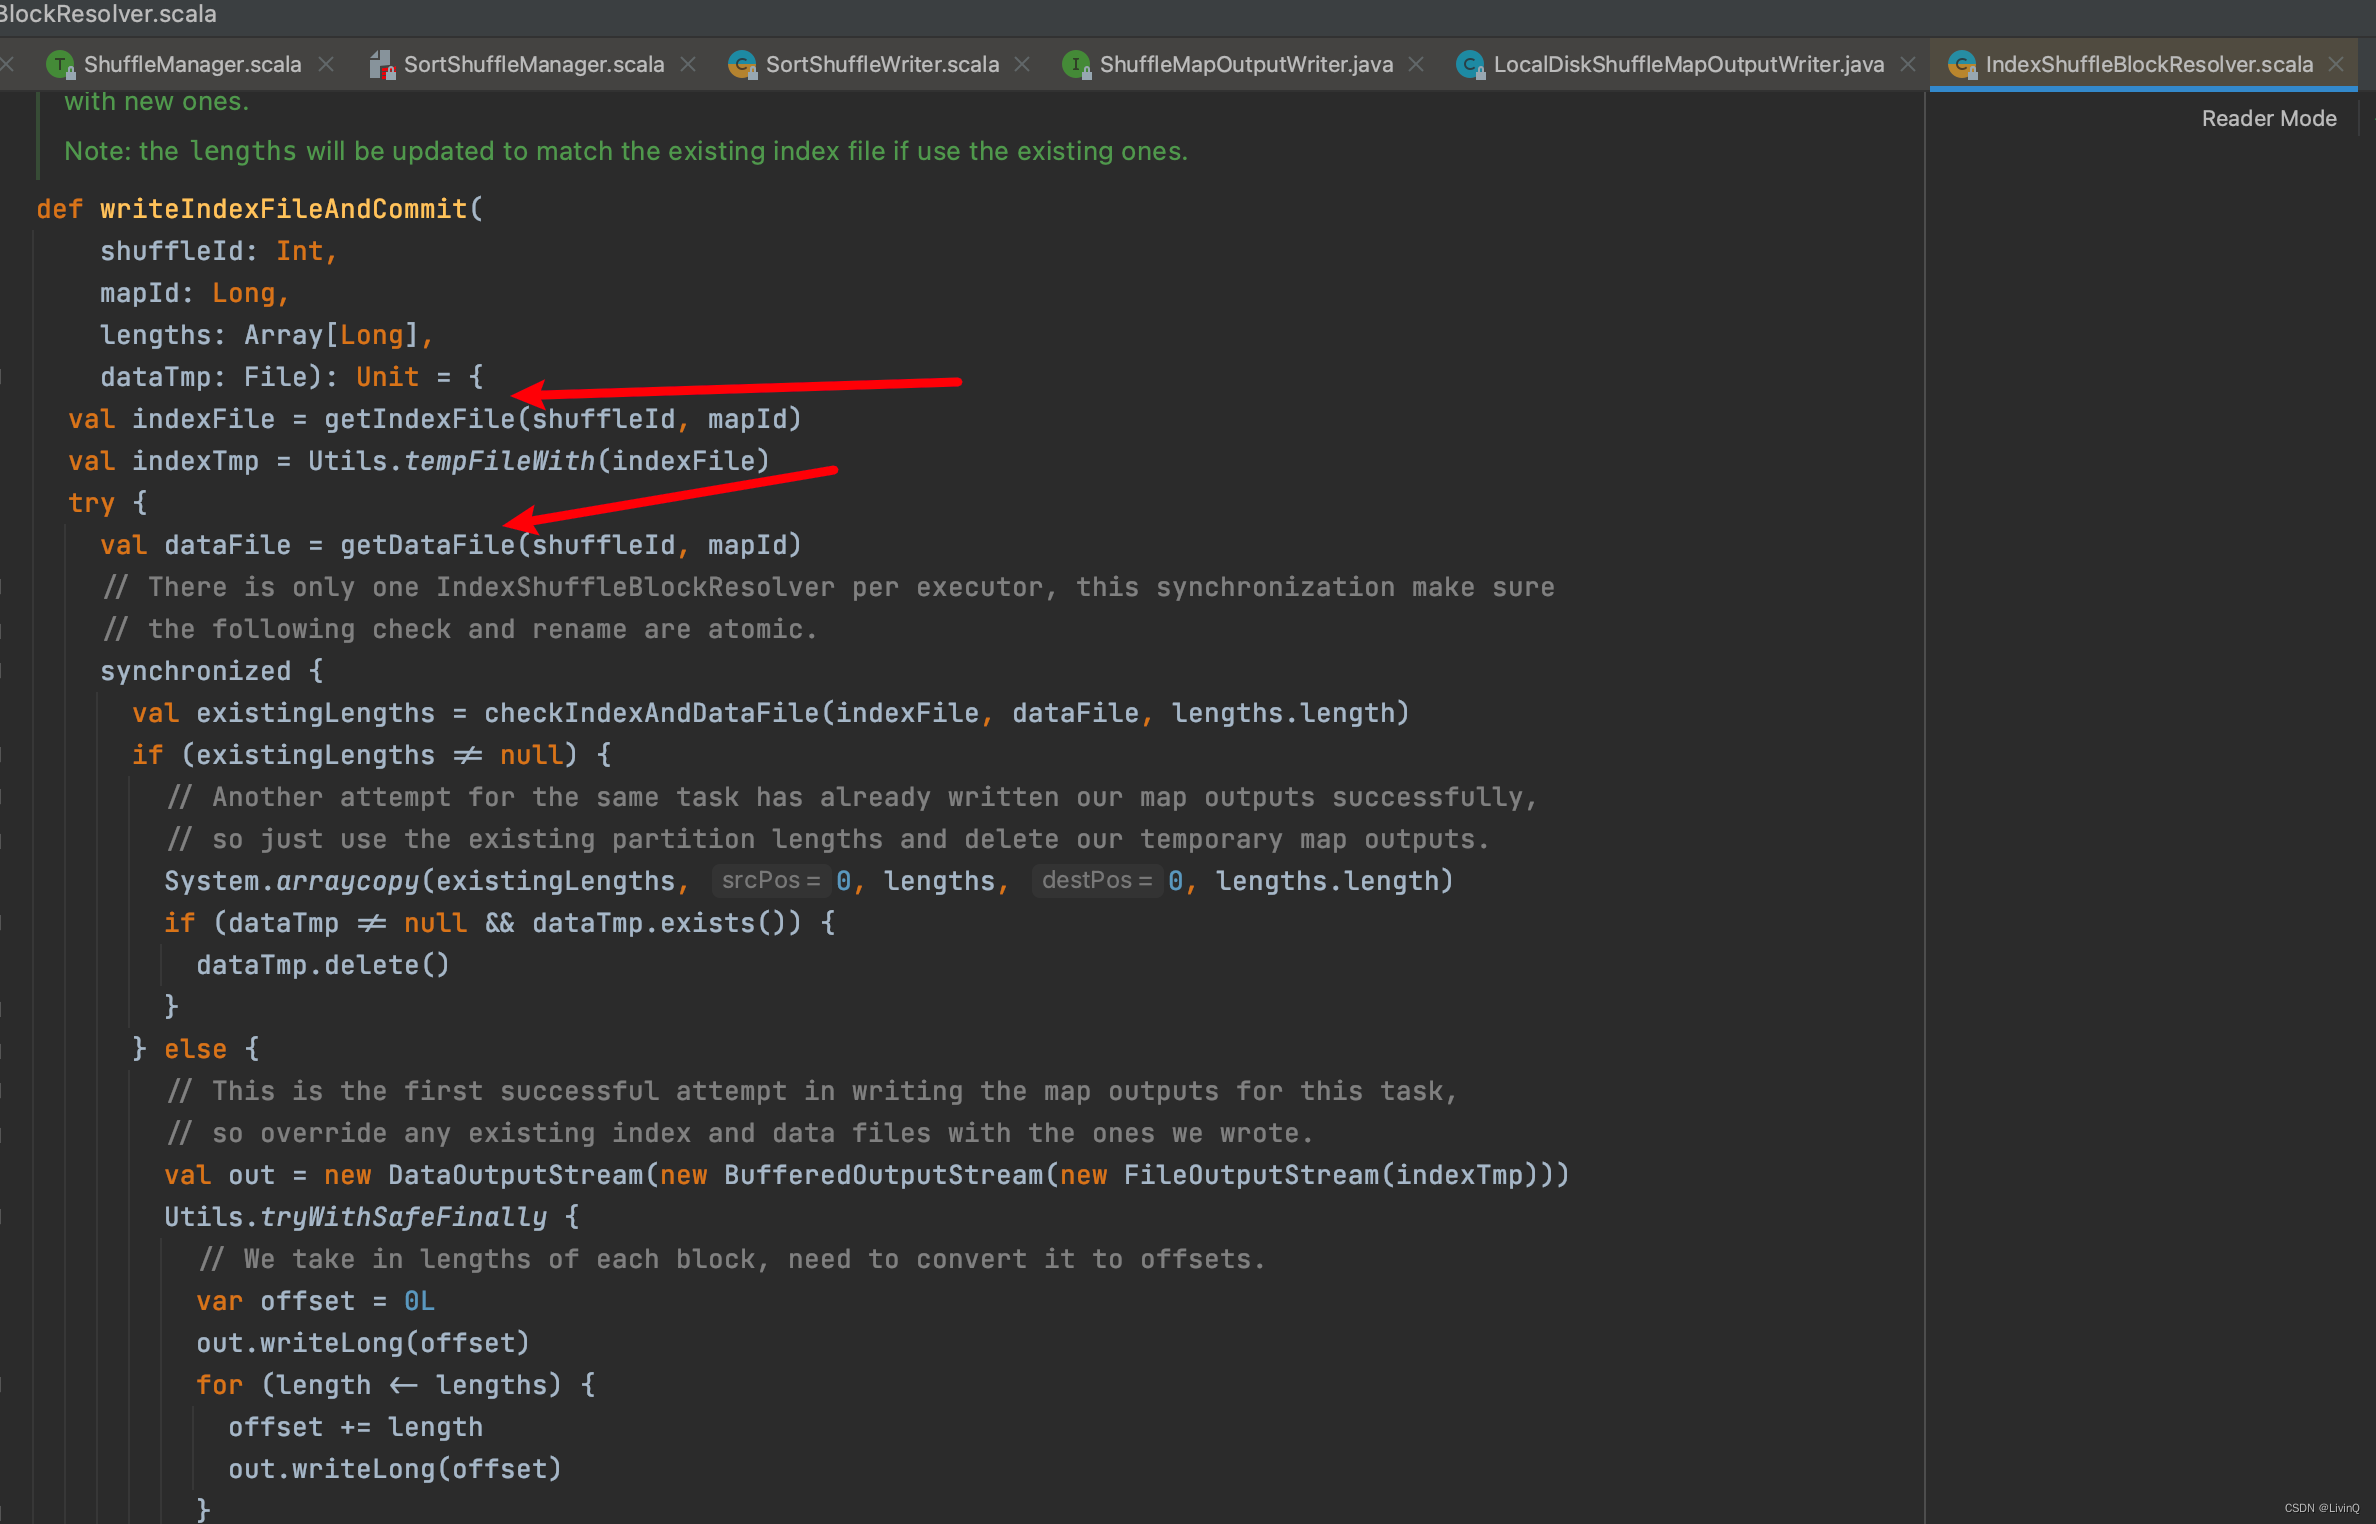The width and height of the screenshot is (2376, 1524).
Task: Close the ShuffleManager.scala tab
Action: pos(326,64)
